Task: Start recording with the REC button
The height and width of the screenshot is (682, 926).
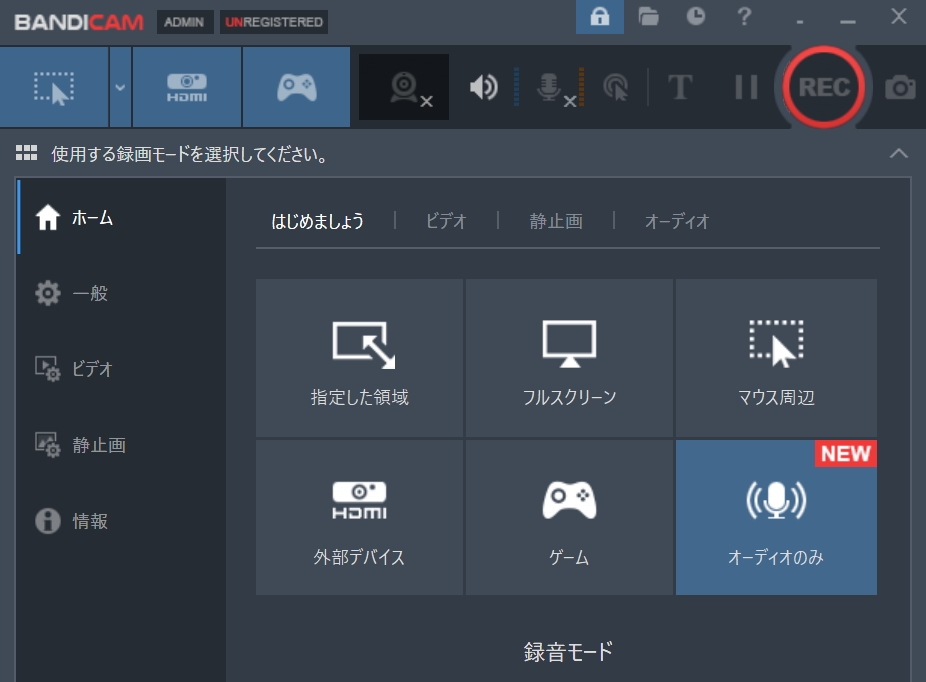Action: pos(824,87)
